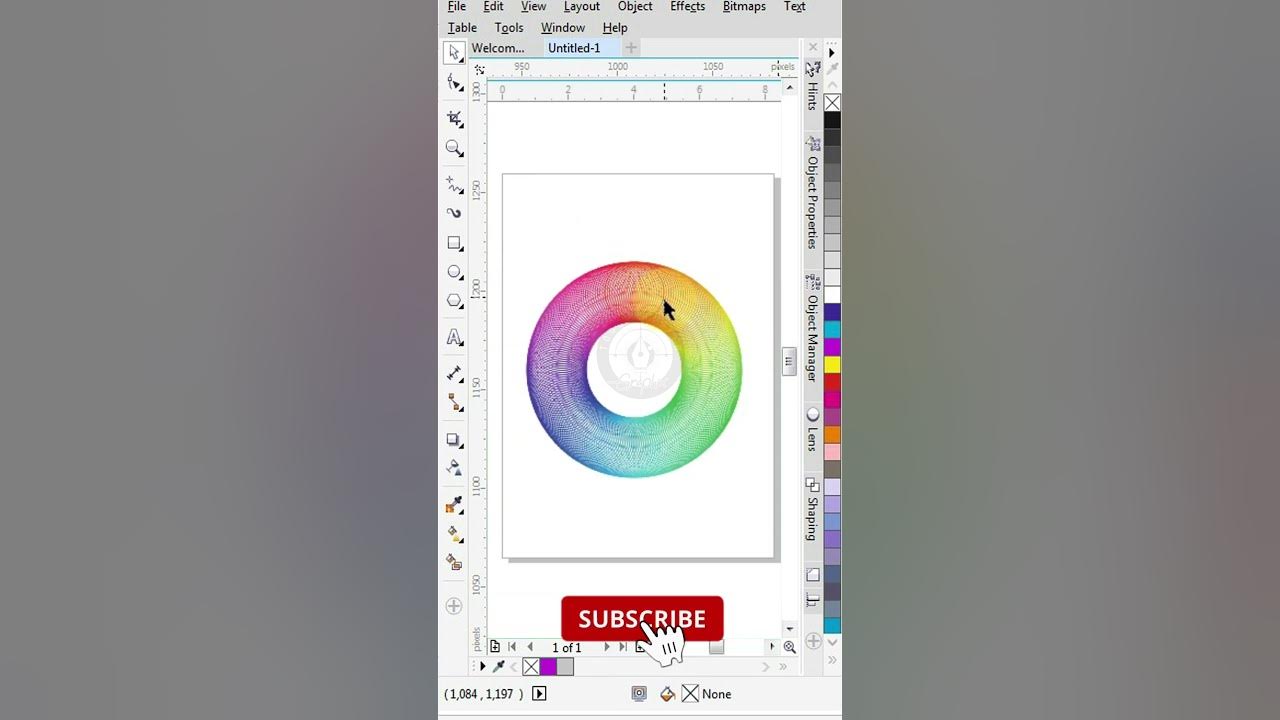Viewport: 1280px width, 720px height.
Task: Open the Layout menu
Action: click(x=582, y=7)
